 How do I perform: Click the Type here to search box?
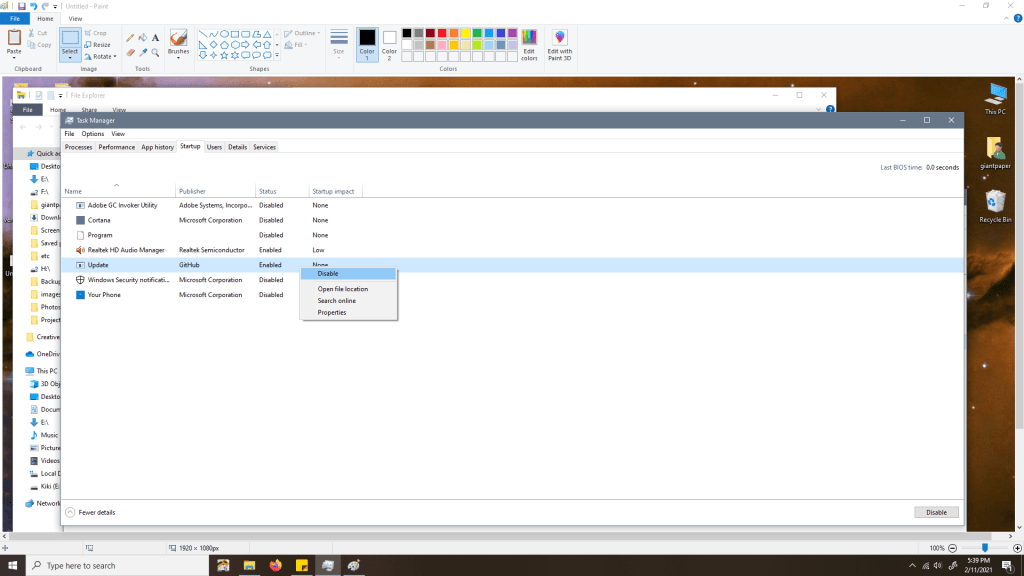pyautogui.click(x=118, y=566)
